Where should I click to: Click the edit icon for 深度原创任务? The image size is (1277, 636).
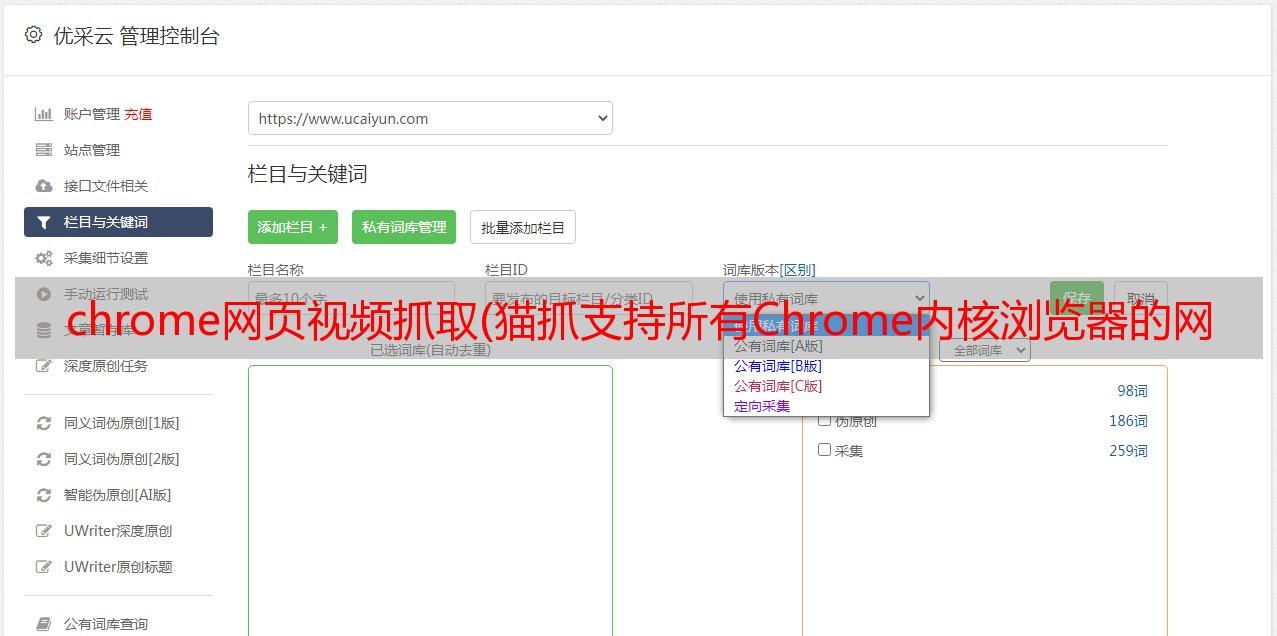[x=43, y=366]
